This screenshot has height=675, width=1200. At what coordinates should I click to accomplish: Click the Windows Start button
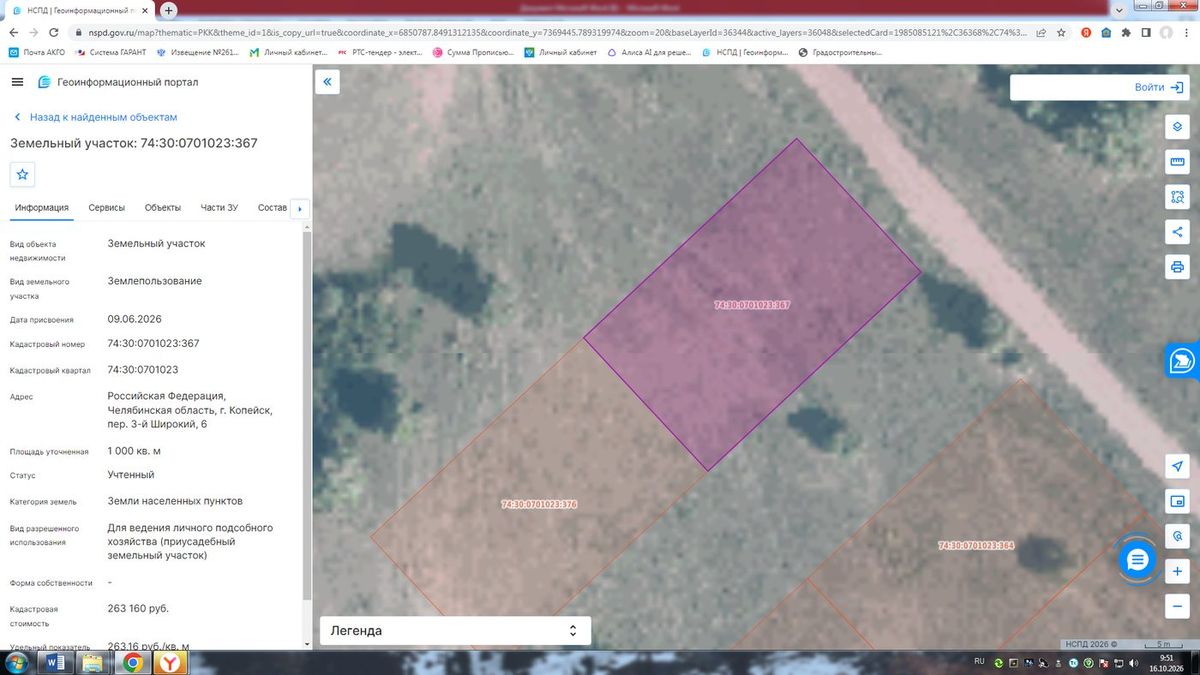coord(16,662)
